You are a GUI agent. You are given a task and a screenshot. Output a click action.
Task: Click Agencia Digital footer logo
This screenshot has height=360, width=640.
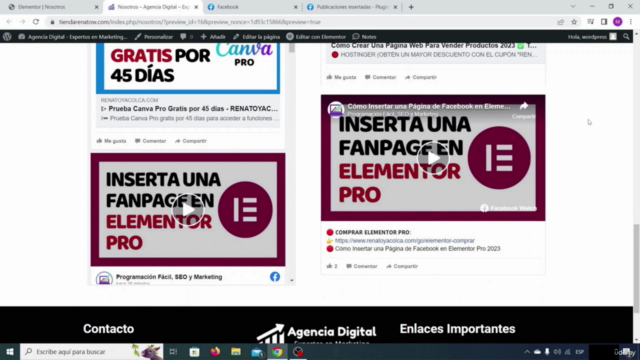[316, 333]
